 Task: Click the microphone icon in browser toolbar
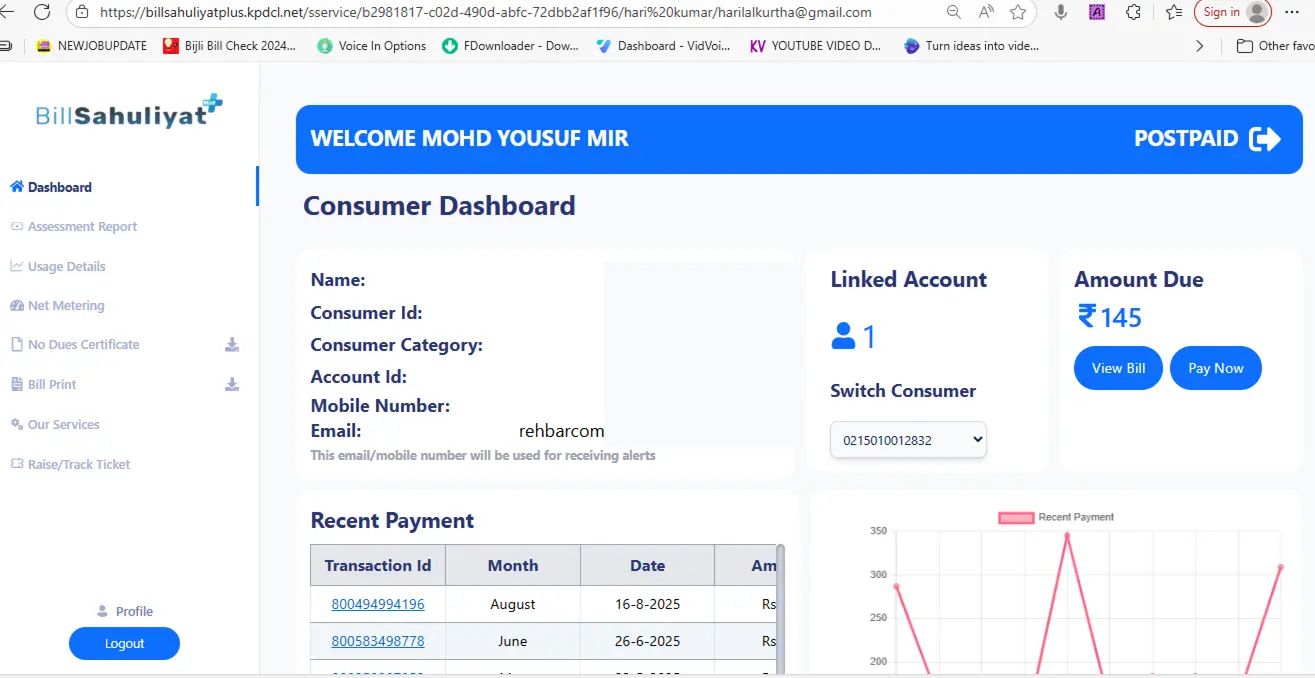pyautogui.click(x=1061, y=12)
